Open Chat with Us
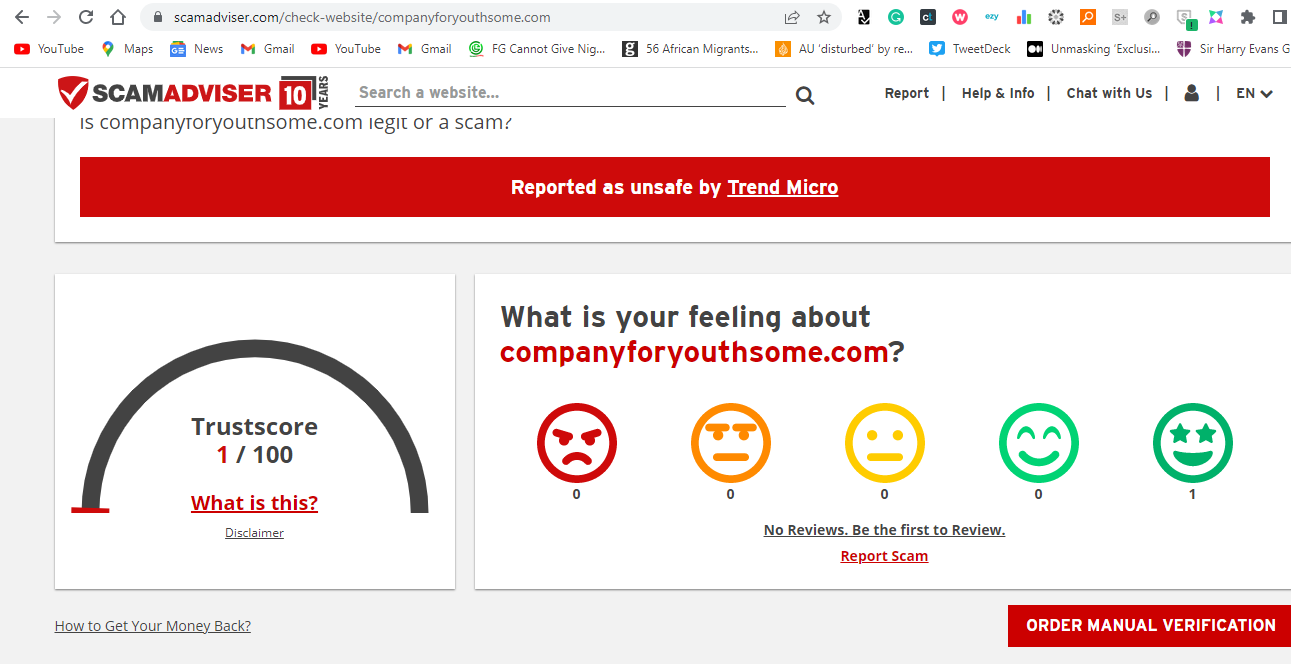Image resolution: width=1291 pixels, height=664 pixels. point(1109,93)
